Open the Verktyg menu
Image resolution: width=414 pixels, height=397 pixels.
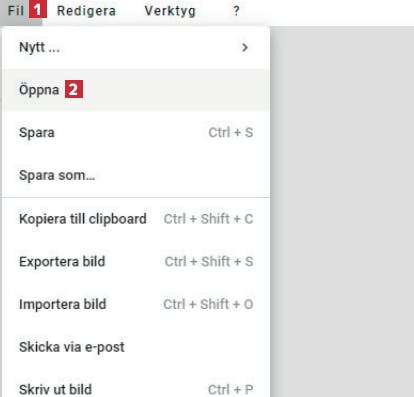click(x=170, y=11)
